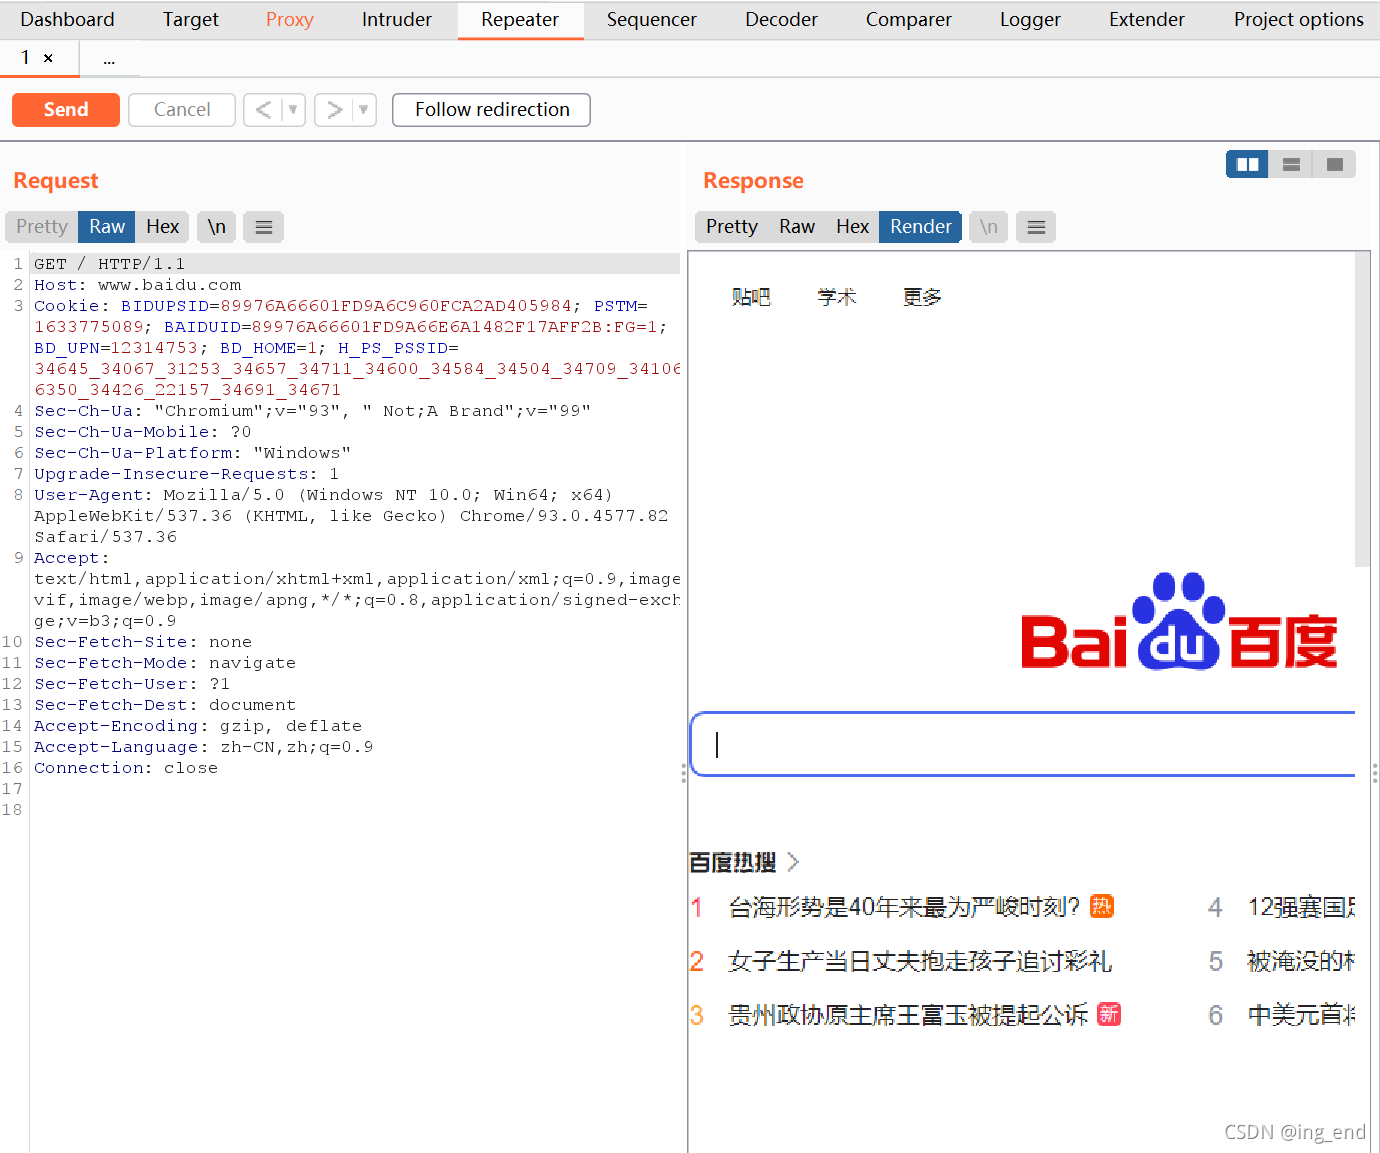The height and width of the screenshot is (1153, 1380).
Task: Open the Response message options menu icon
Action: [1037, 227]
